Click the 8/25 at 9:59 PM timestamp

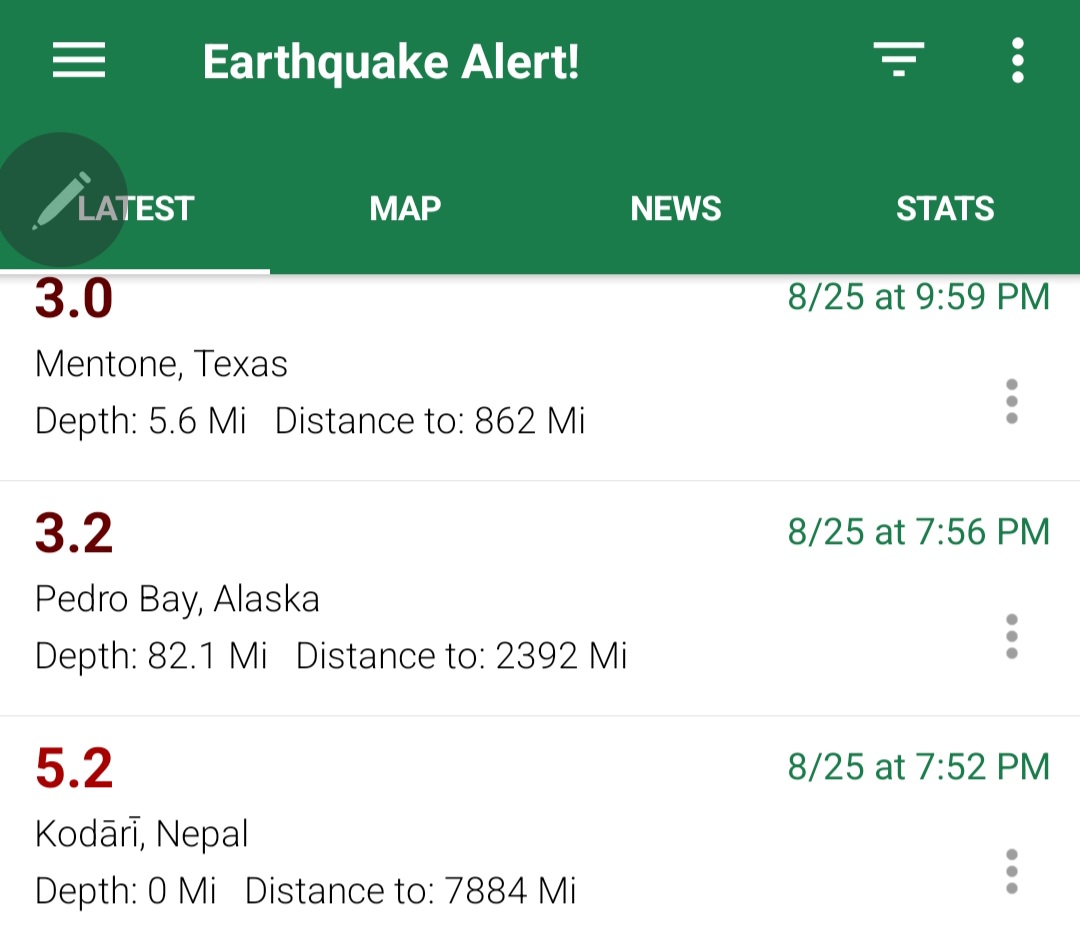918,298
